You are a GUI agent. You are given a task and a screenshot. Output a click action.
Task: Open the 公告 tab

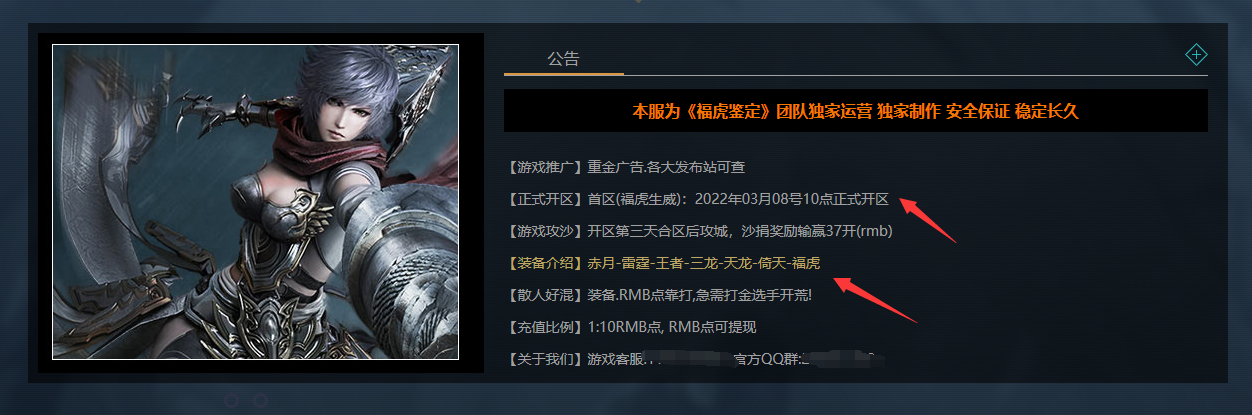pyautogui.click(x=563, y=59)
